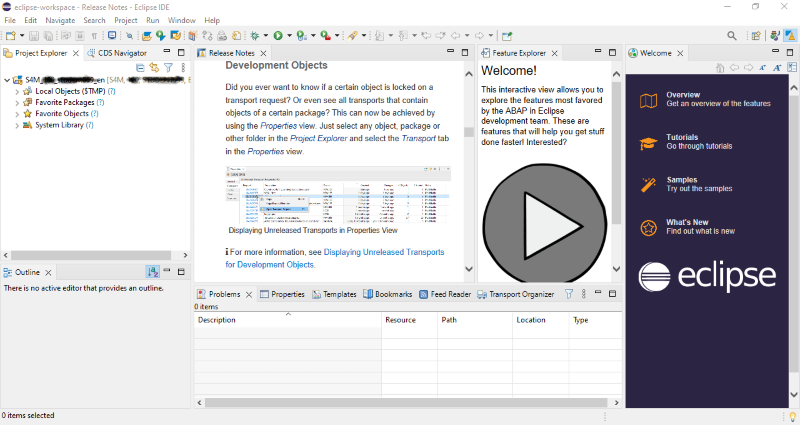This screenshot has width=800, height=425.
Task: Click the New wizard toolbar icon
Action: 10,36
